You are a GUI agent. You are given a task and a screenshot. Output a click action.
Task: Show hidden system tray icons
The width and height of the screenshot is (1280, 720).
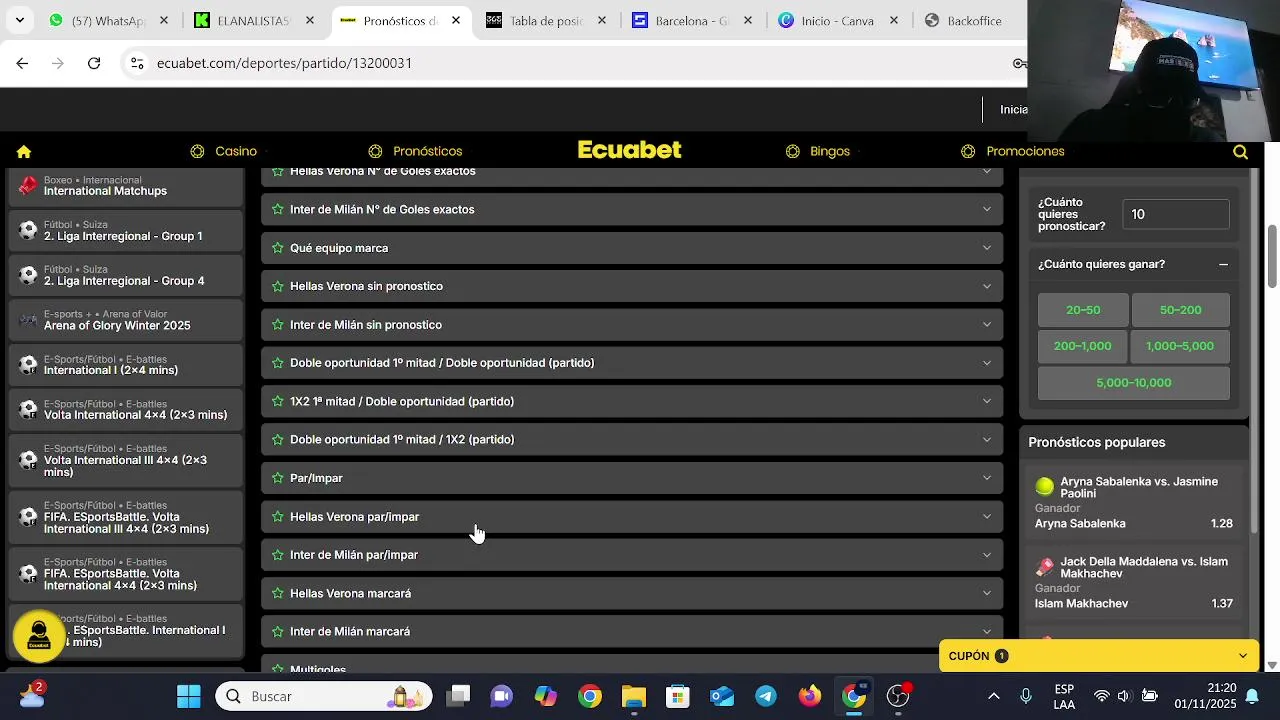[993, 696]
